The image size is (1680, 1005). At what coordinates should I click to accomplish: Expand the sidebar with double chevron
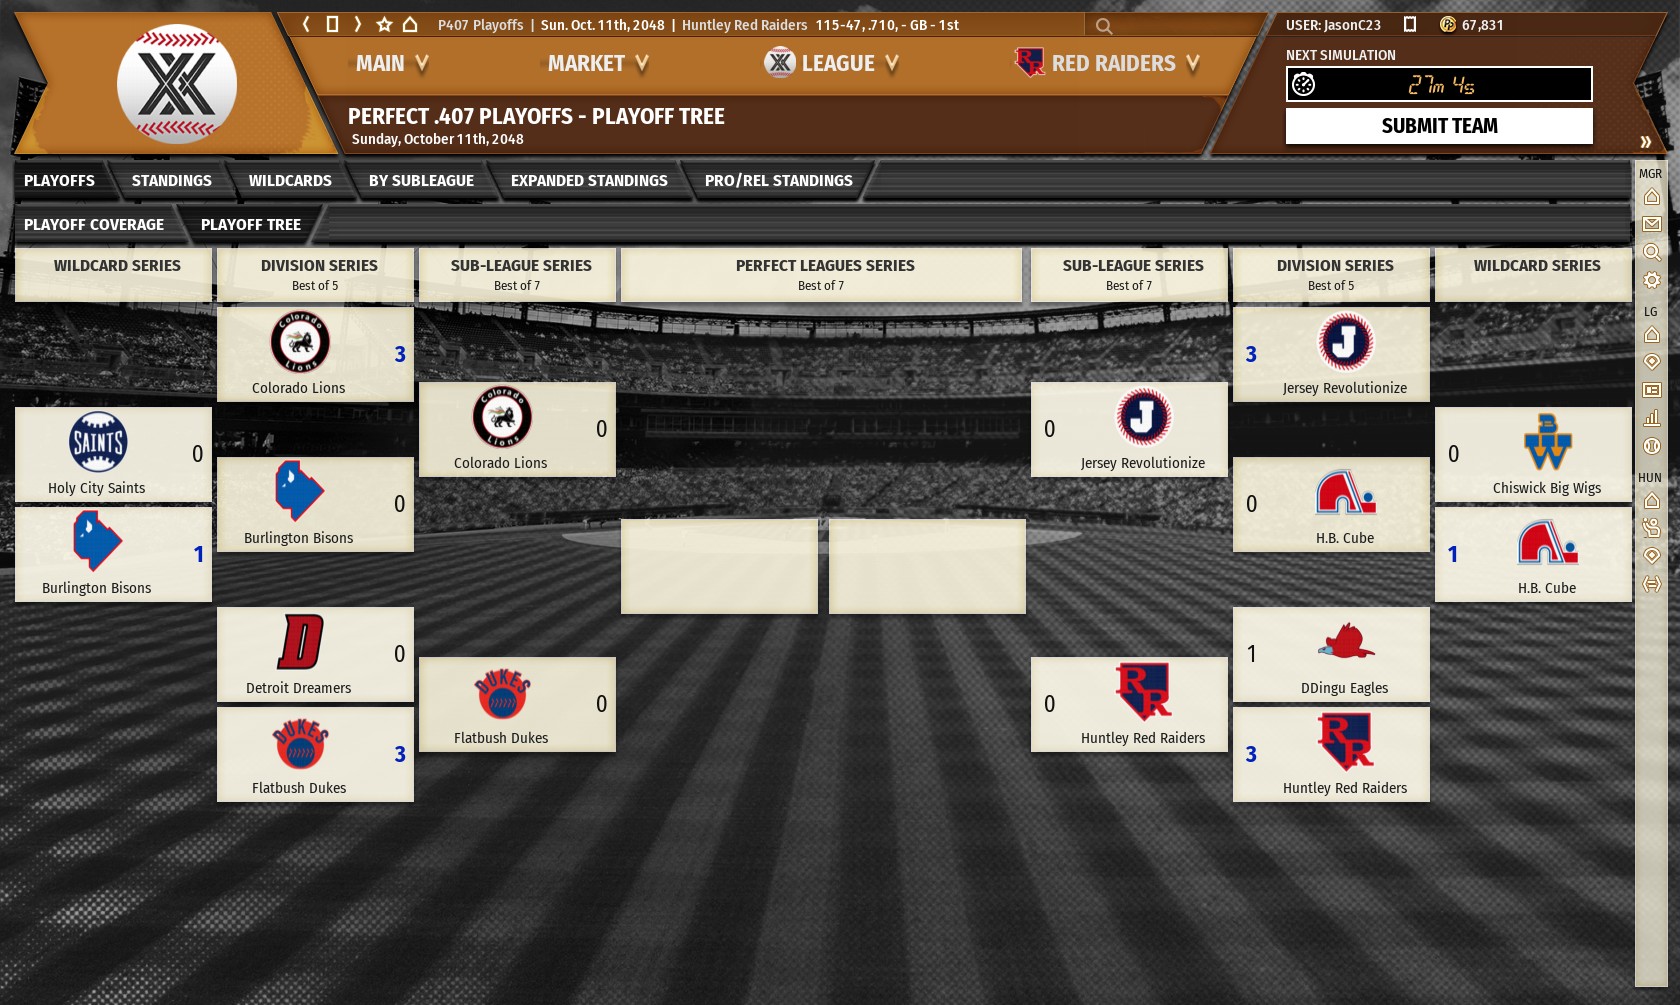pos(1645,142)
